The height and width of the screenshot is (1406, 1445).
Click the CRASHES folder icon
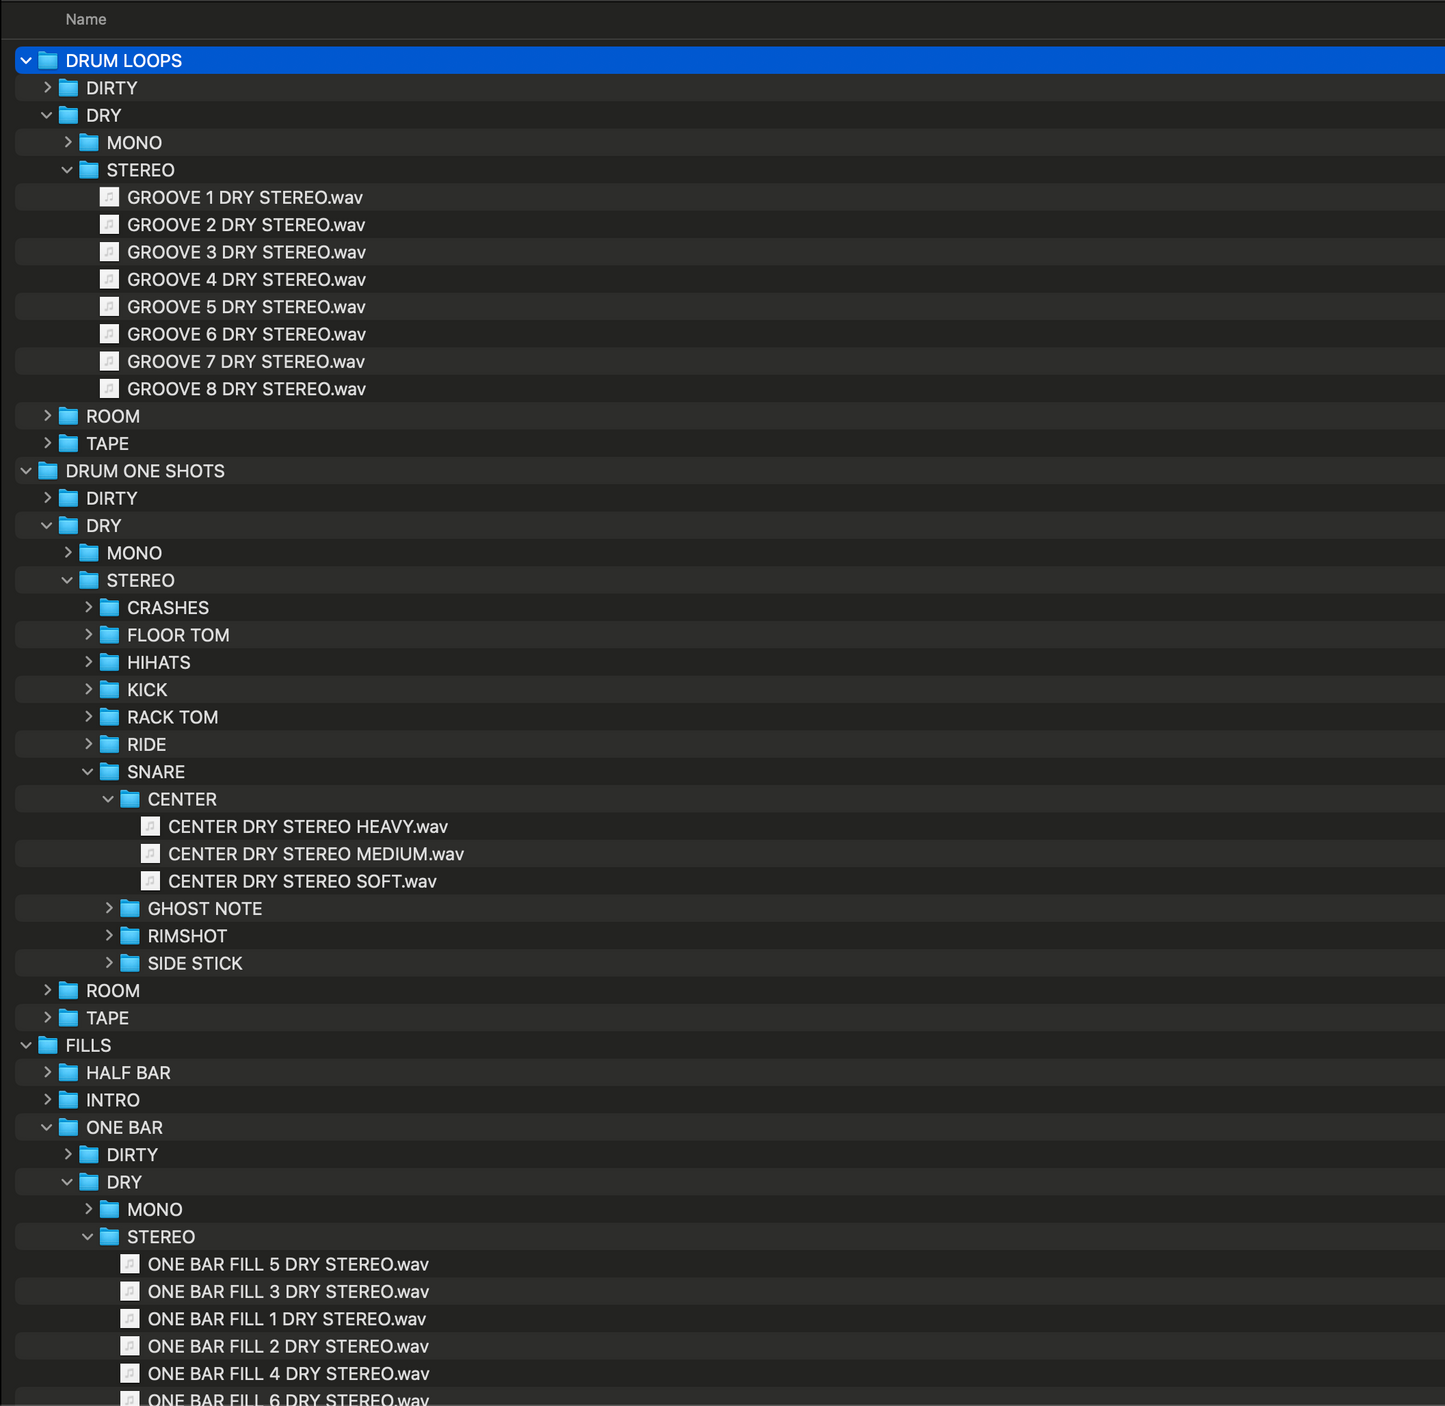109,608
